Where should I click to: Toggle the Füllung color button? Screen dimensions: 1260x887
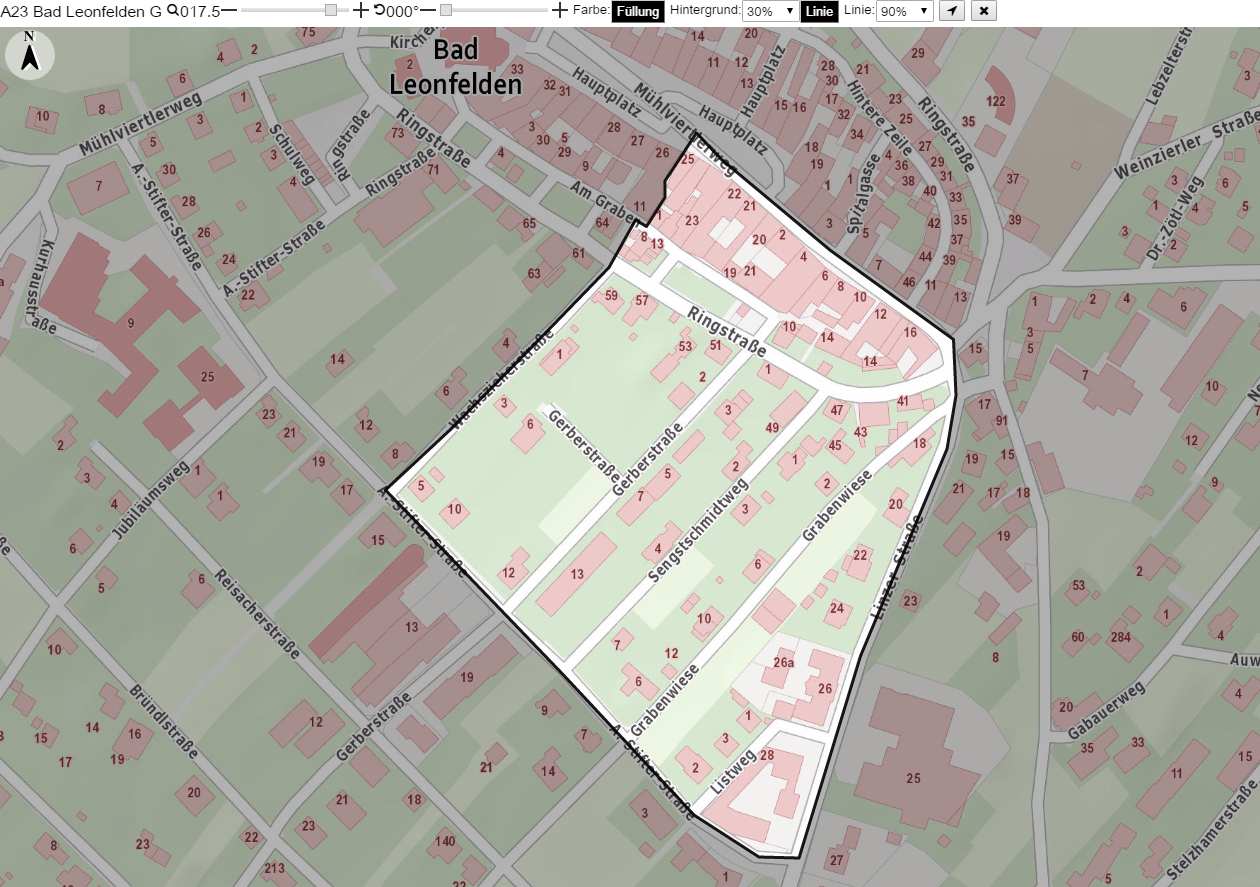pos(637,11)
